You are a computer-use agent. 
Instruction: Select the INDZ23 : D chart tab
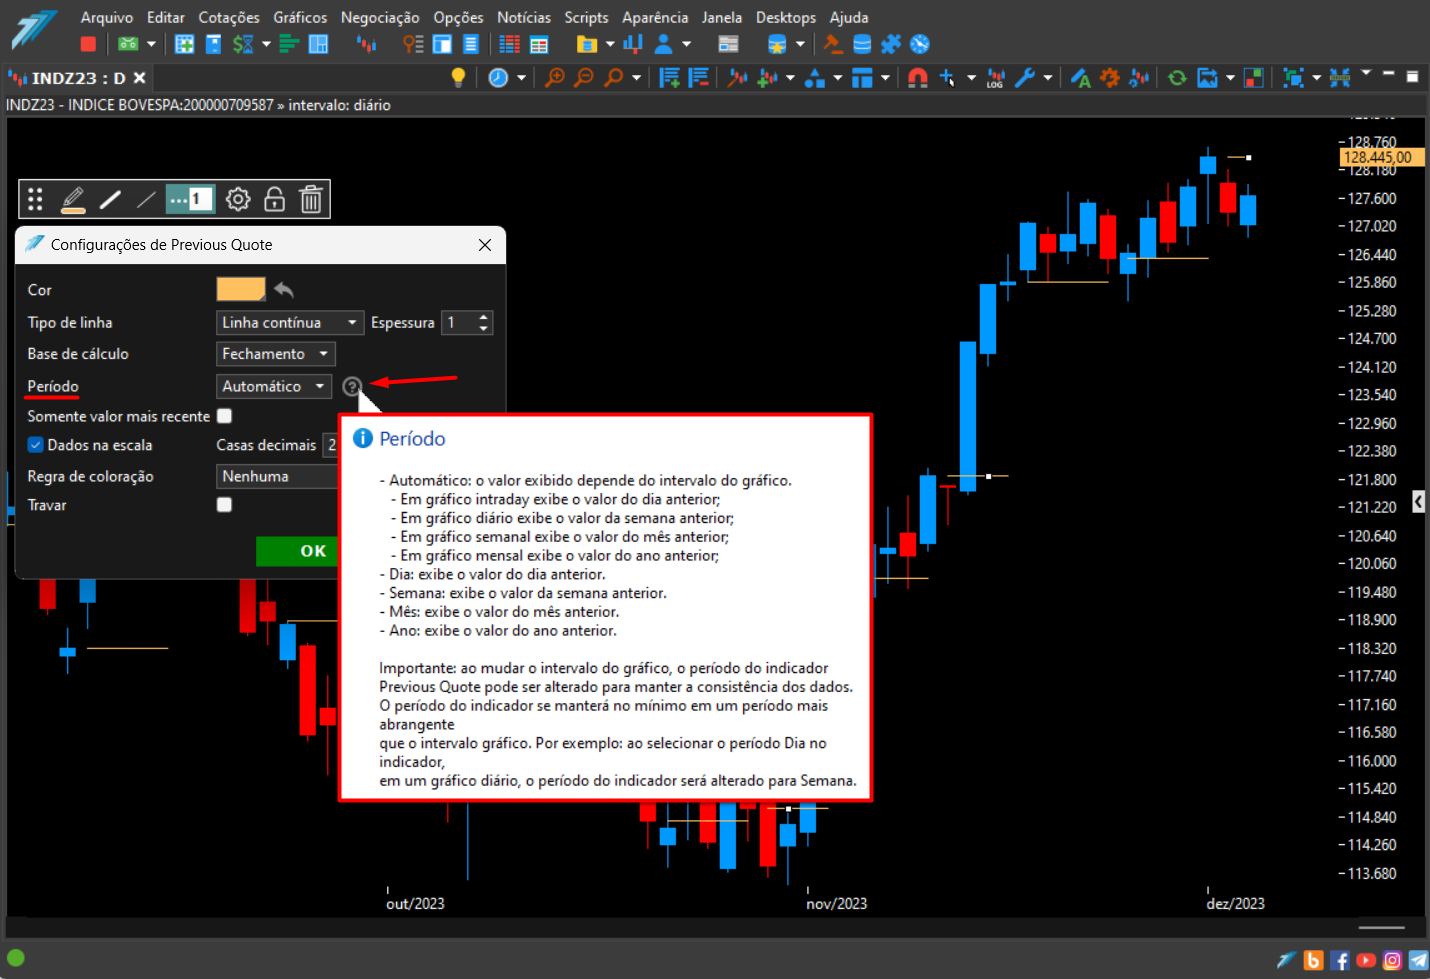pyautogui.click(x=78, y=78)
